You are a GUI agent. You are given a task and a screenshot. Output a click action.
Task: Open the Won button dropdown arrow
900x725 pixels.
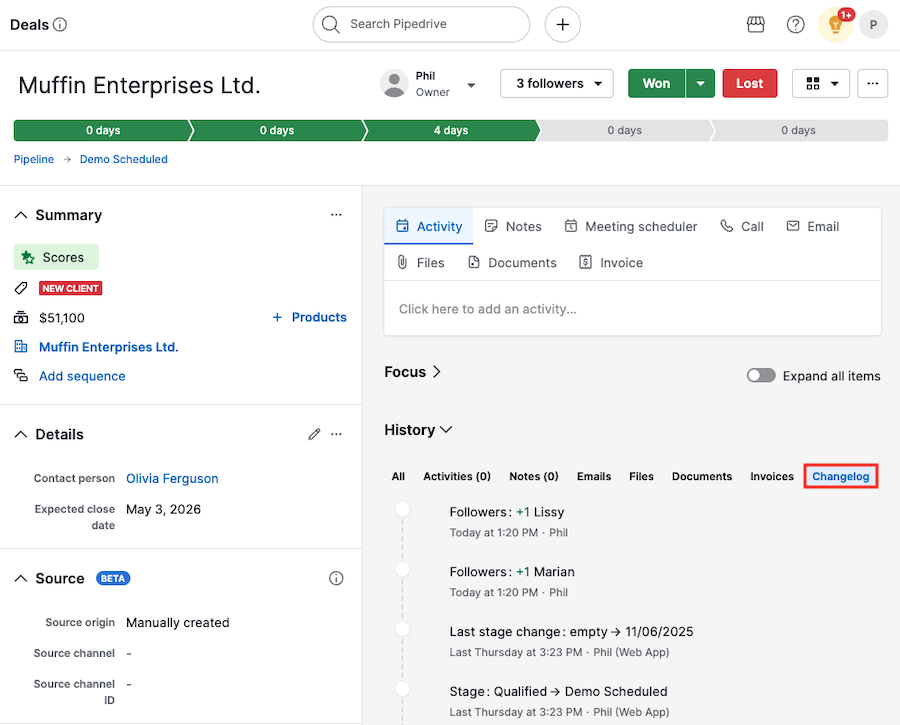[700, 83]
